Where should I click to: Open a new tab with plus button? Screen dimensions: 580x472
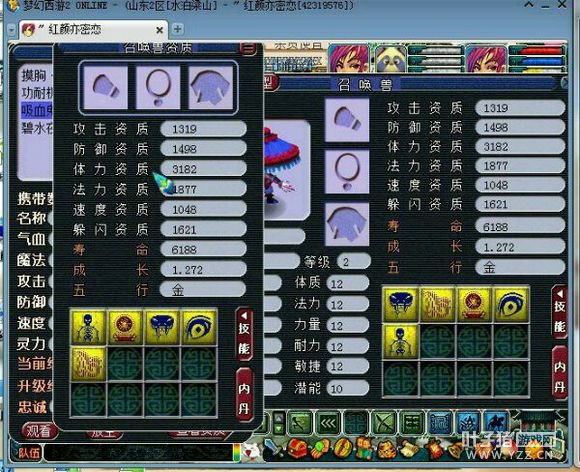click(178, 29)
